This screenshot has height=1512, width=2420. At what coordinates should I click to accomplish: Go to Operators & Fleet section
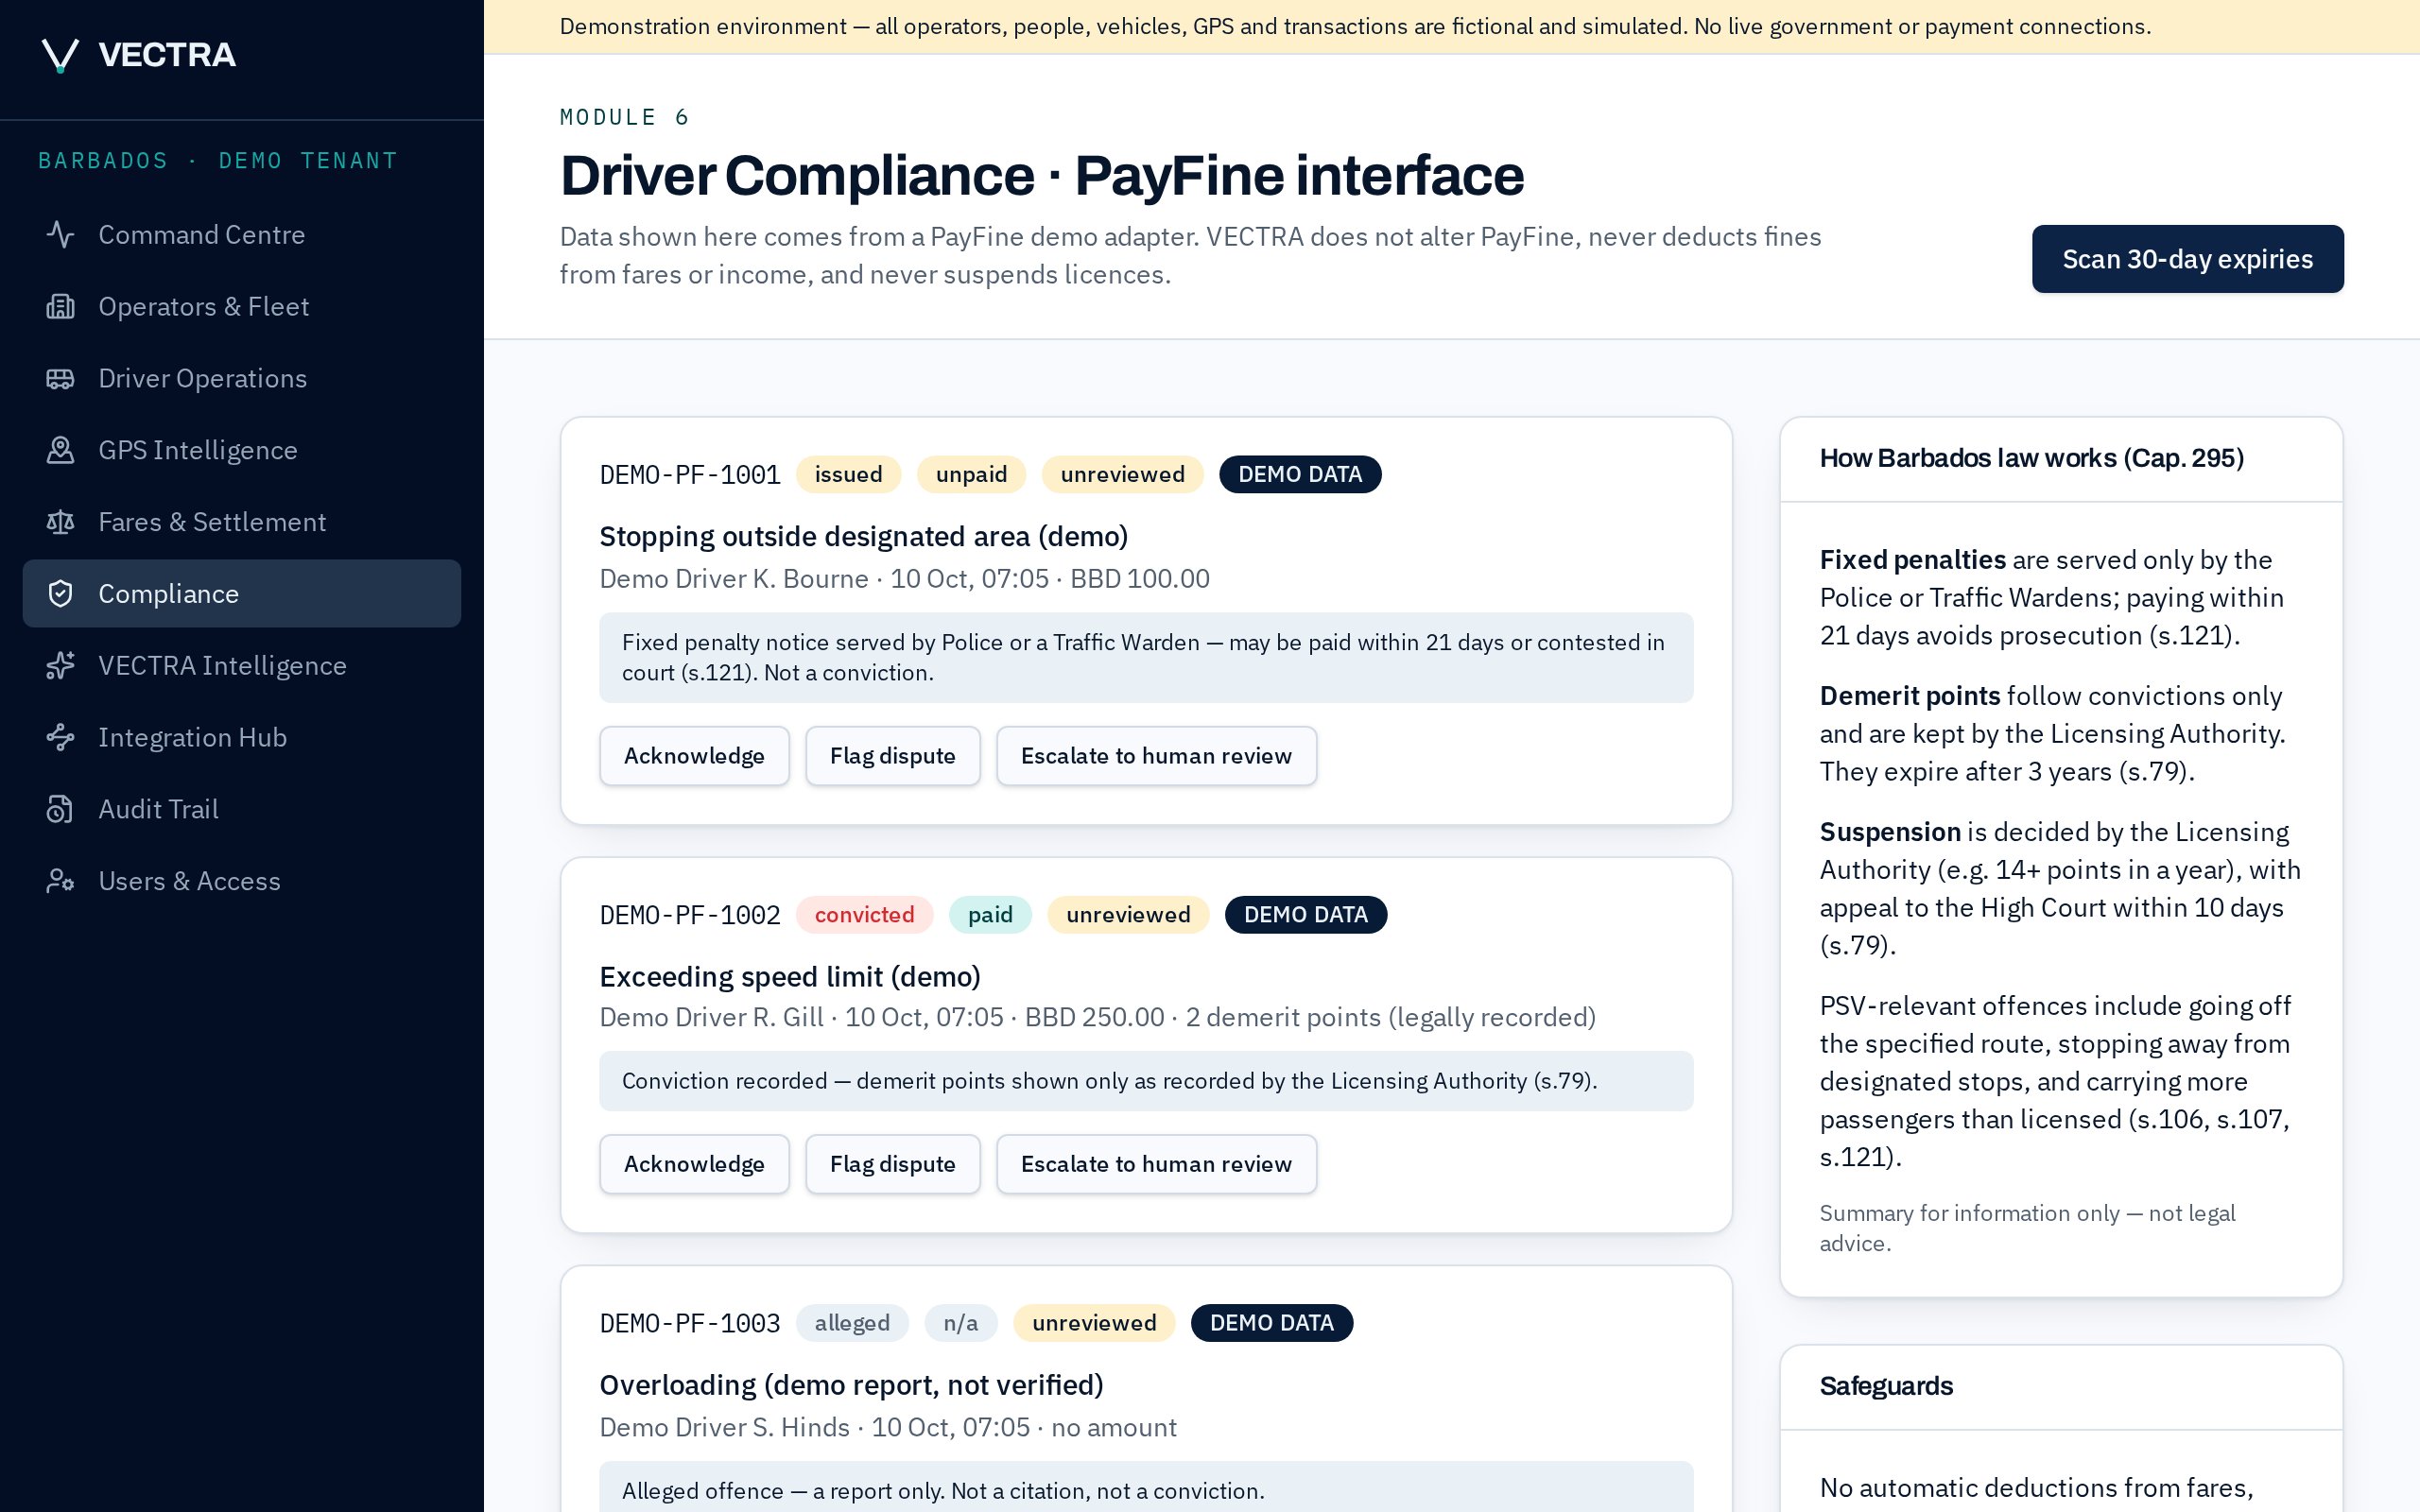(242, 307)
